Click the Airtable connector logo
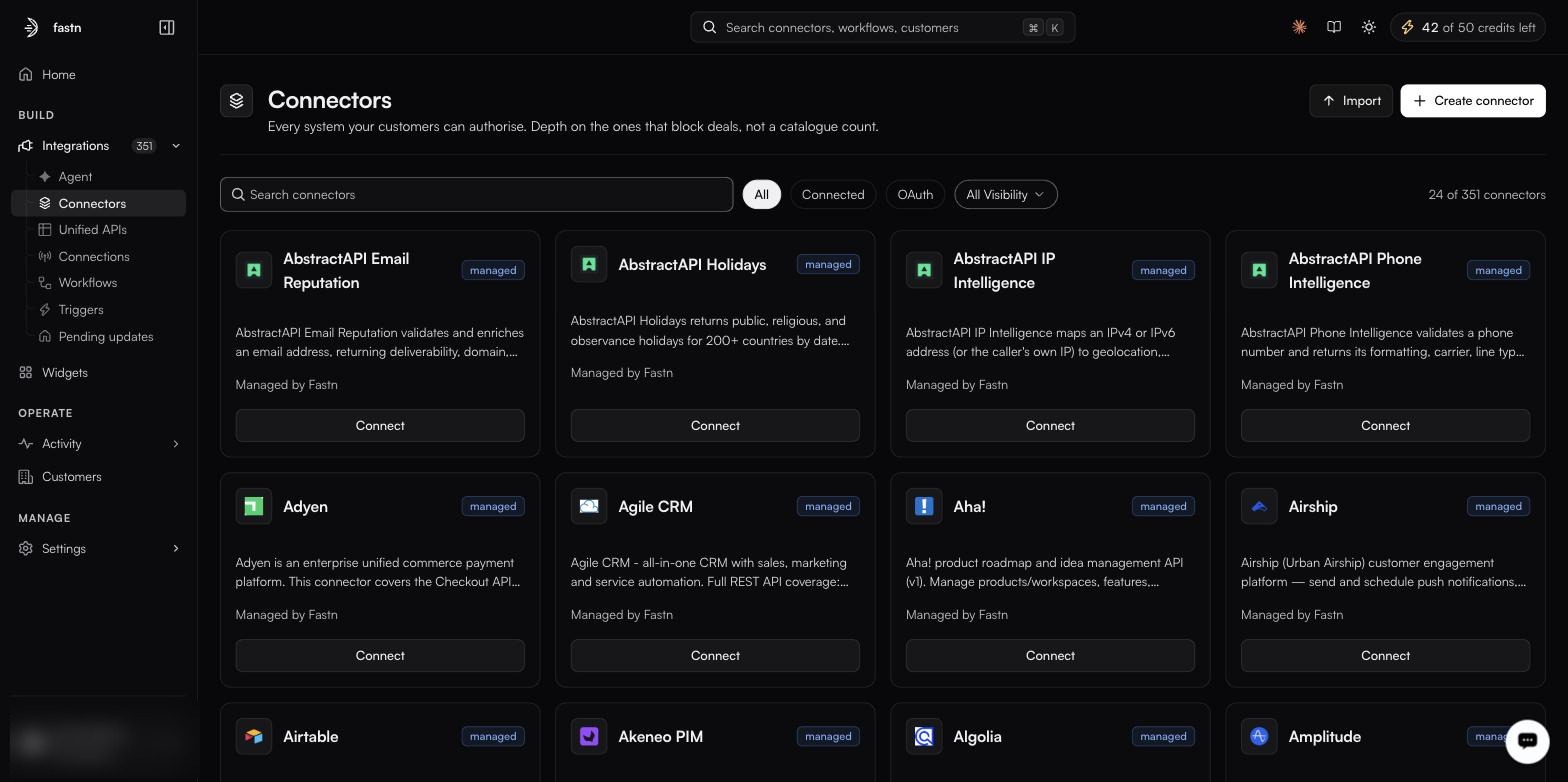The height and width of the screenshot is (782, 1568). (254, 736)
